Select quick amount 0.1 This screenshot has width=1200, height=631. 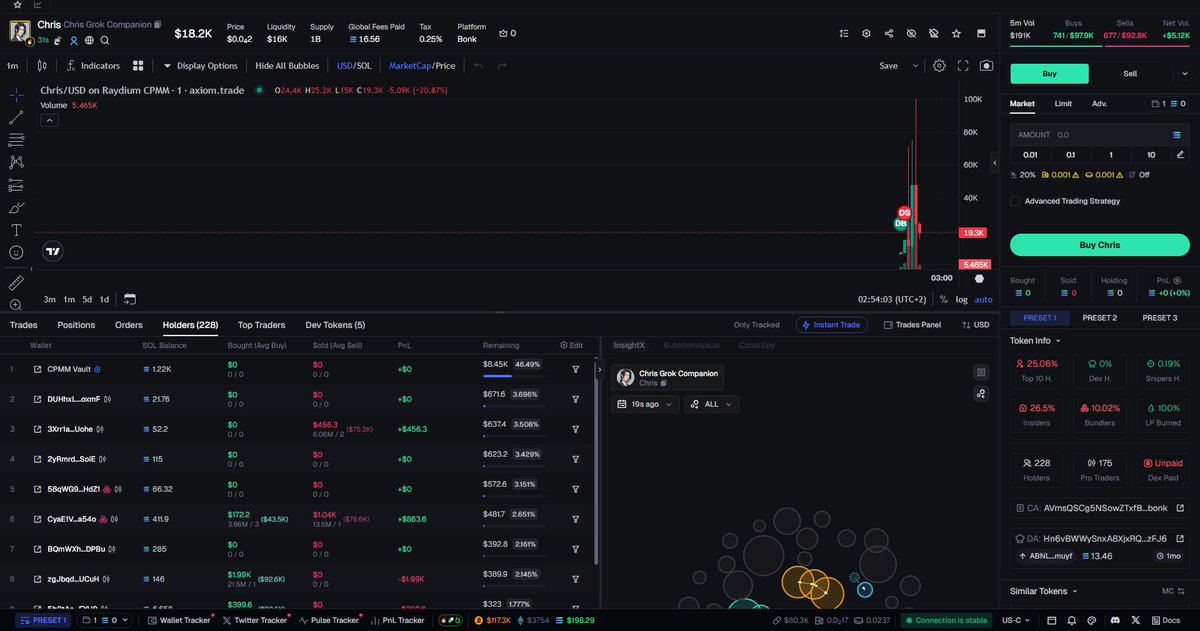pos(1070,155)
